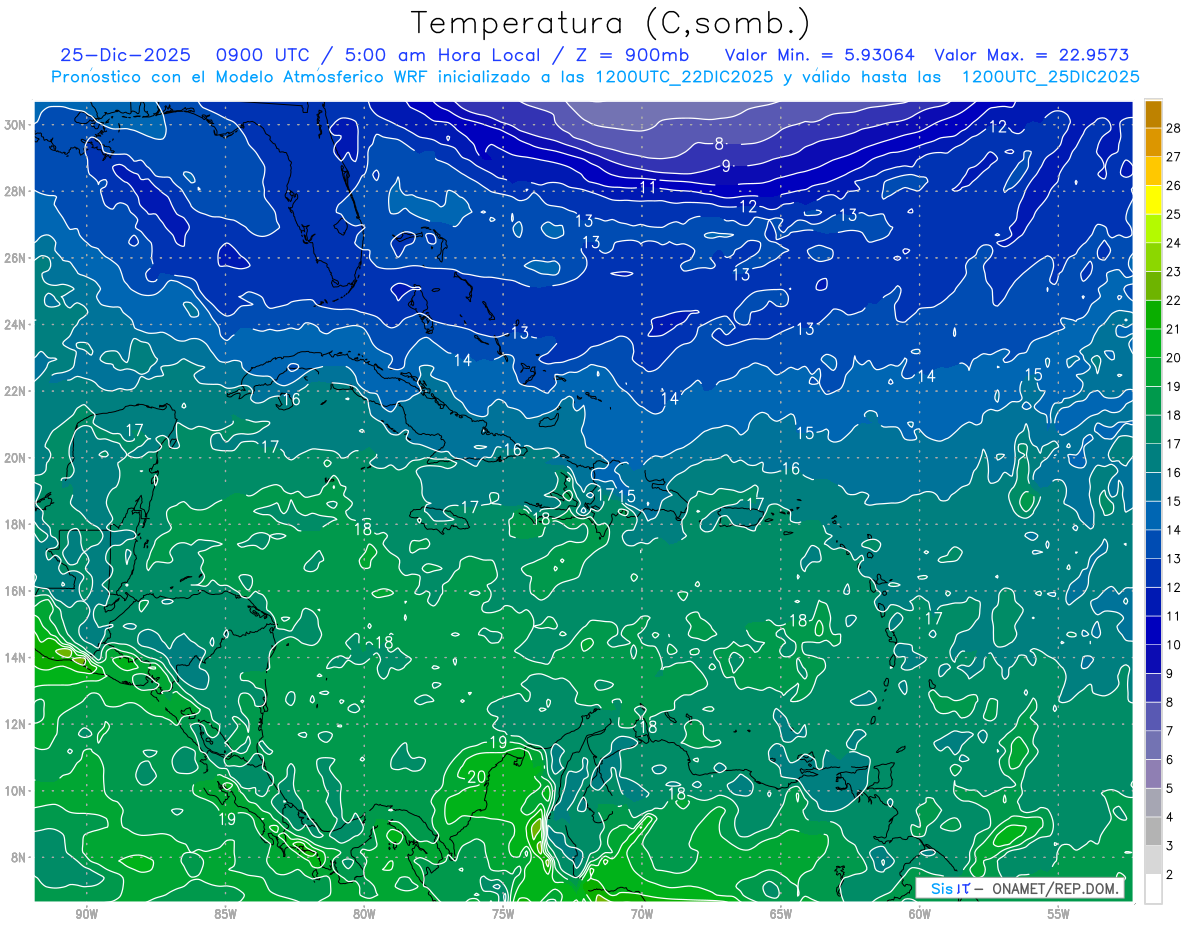
Task: Click the '9' contour label on map
Action: [726, 166]
